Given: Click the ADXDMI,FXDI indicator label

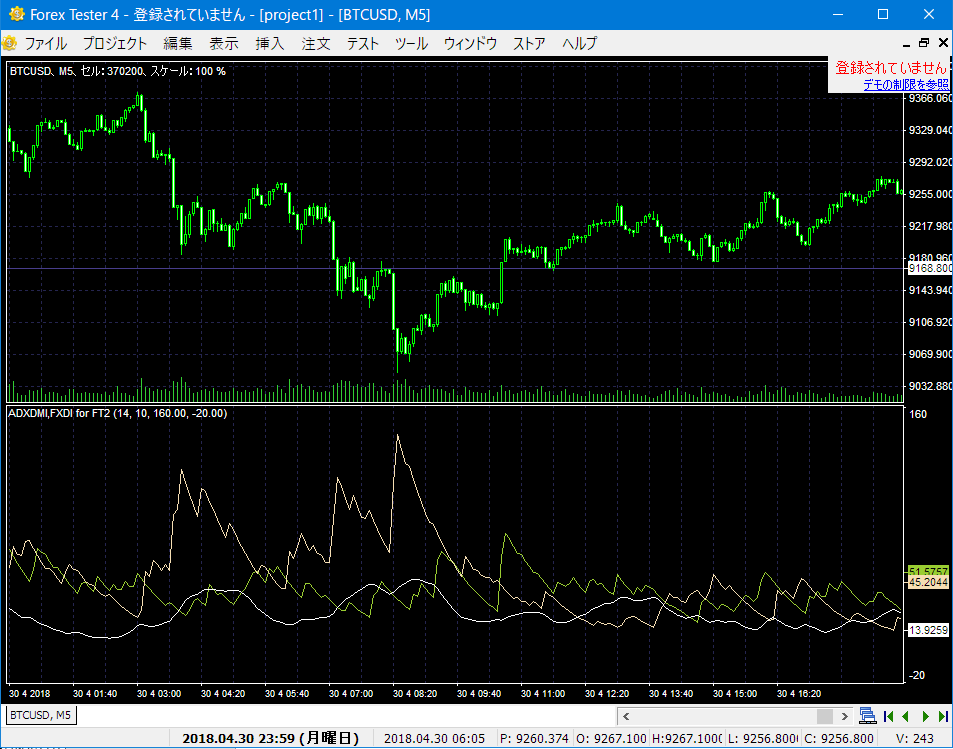Looking at the screenshot, I should click(x=118, y=413).
